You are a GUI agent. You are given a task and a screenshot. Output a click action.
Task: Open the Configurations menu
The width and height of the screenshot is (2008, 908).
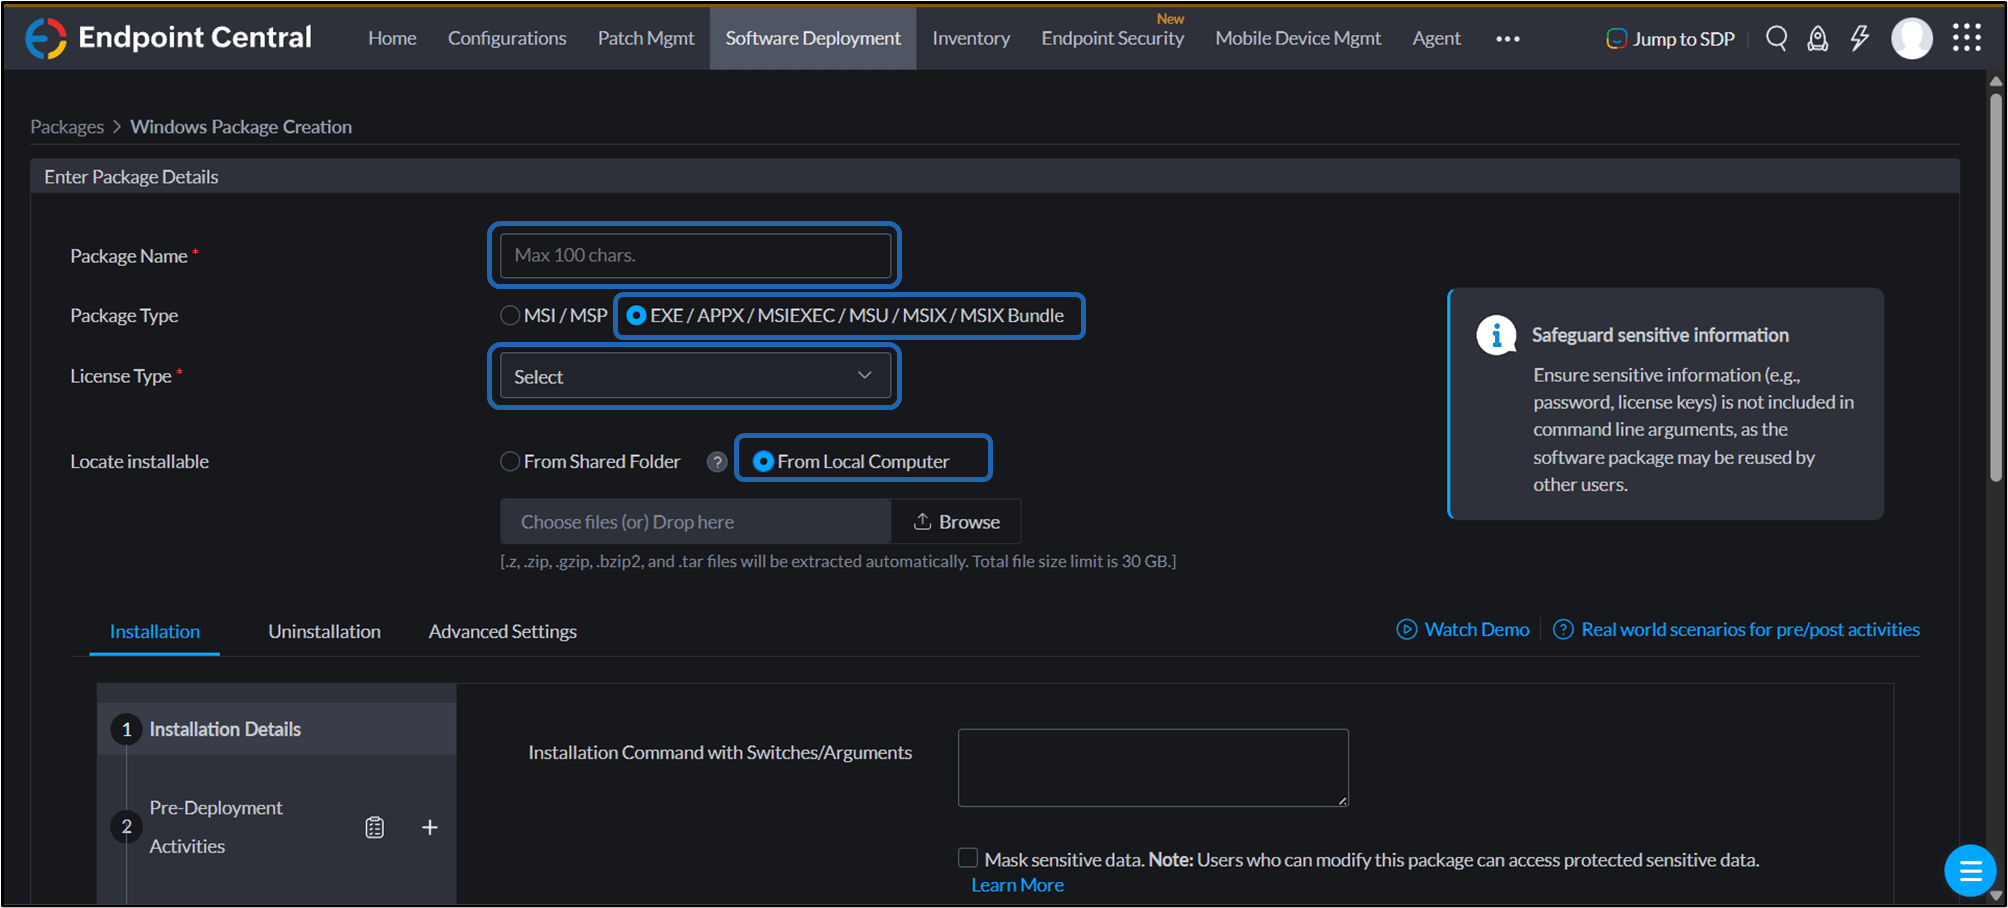507,38
